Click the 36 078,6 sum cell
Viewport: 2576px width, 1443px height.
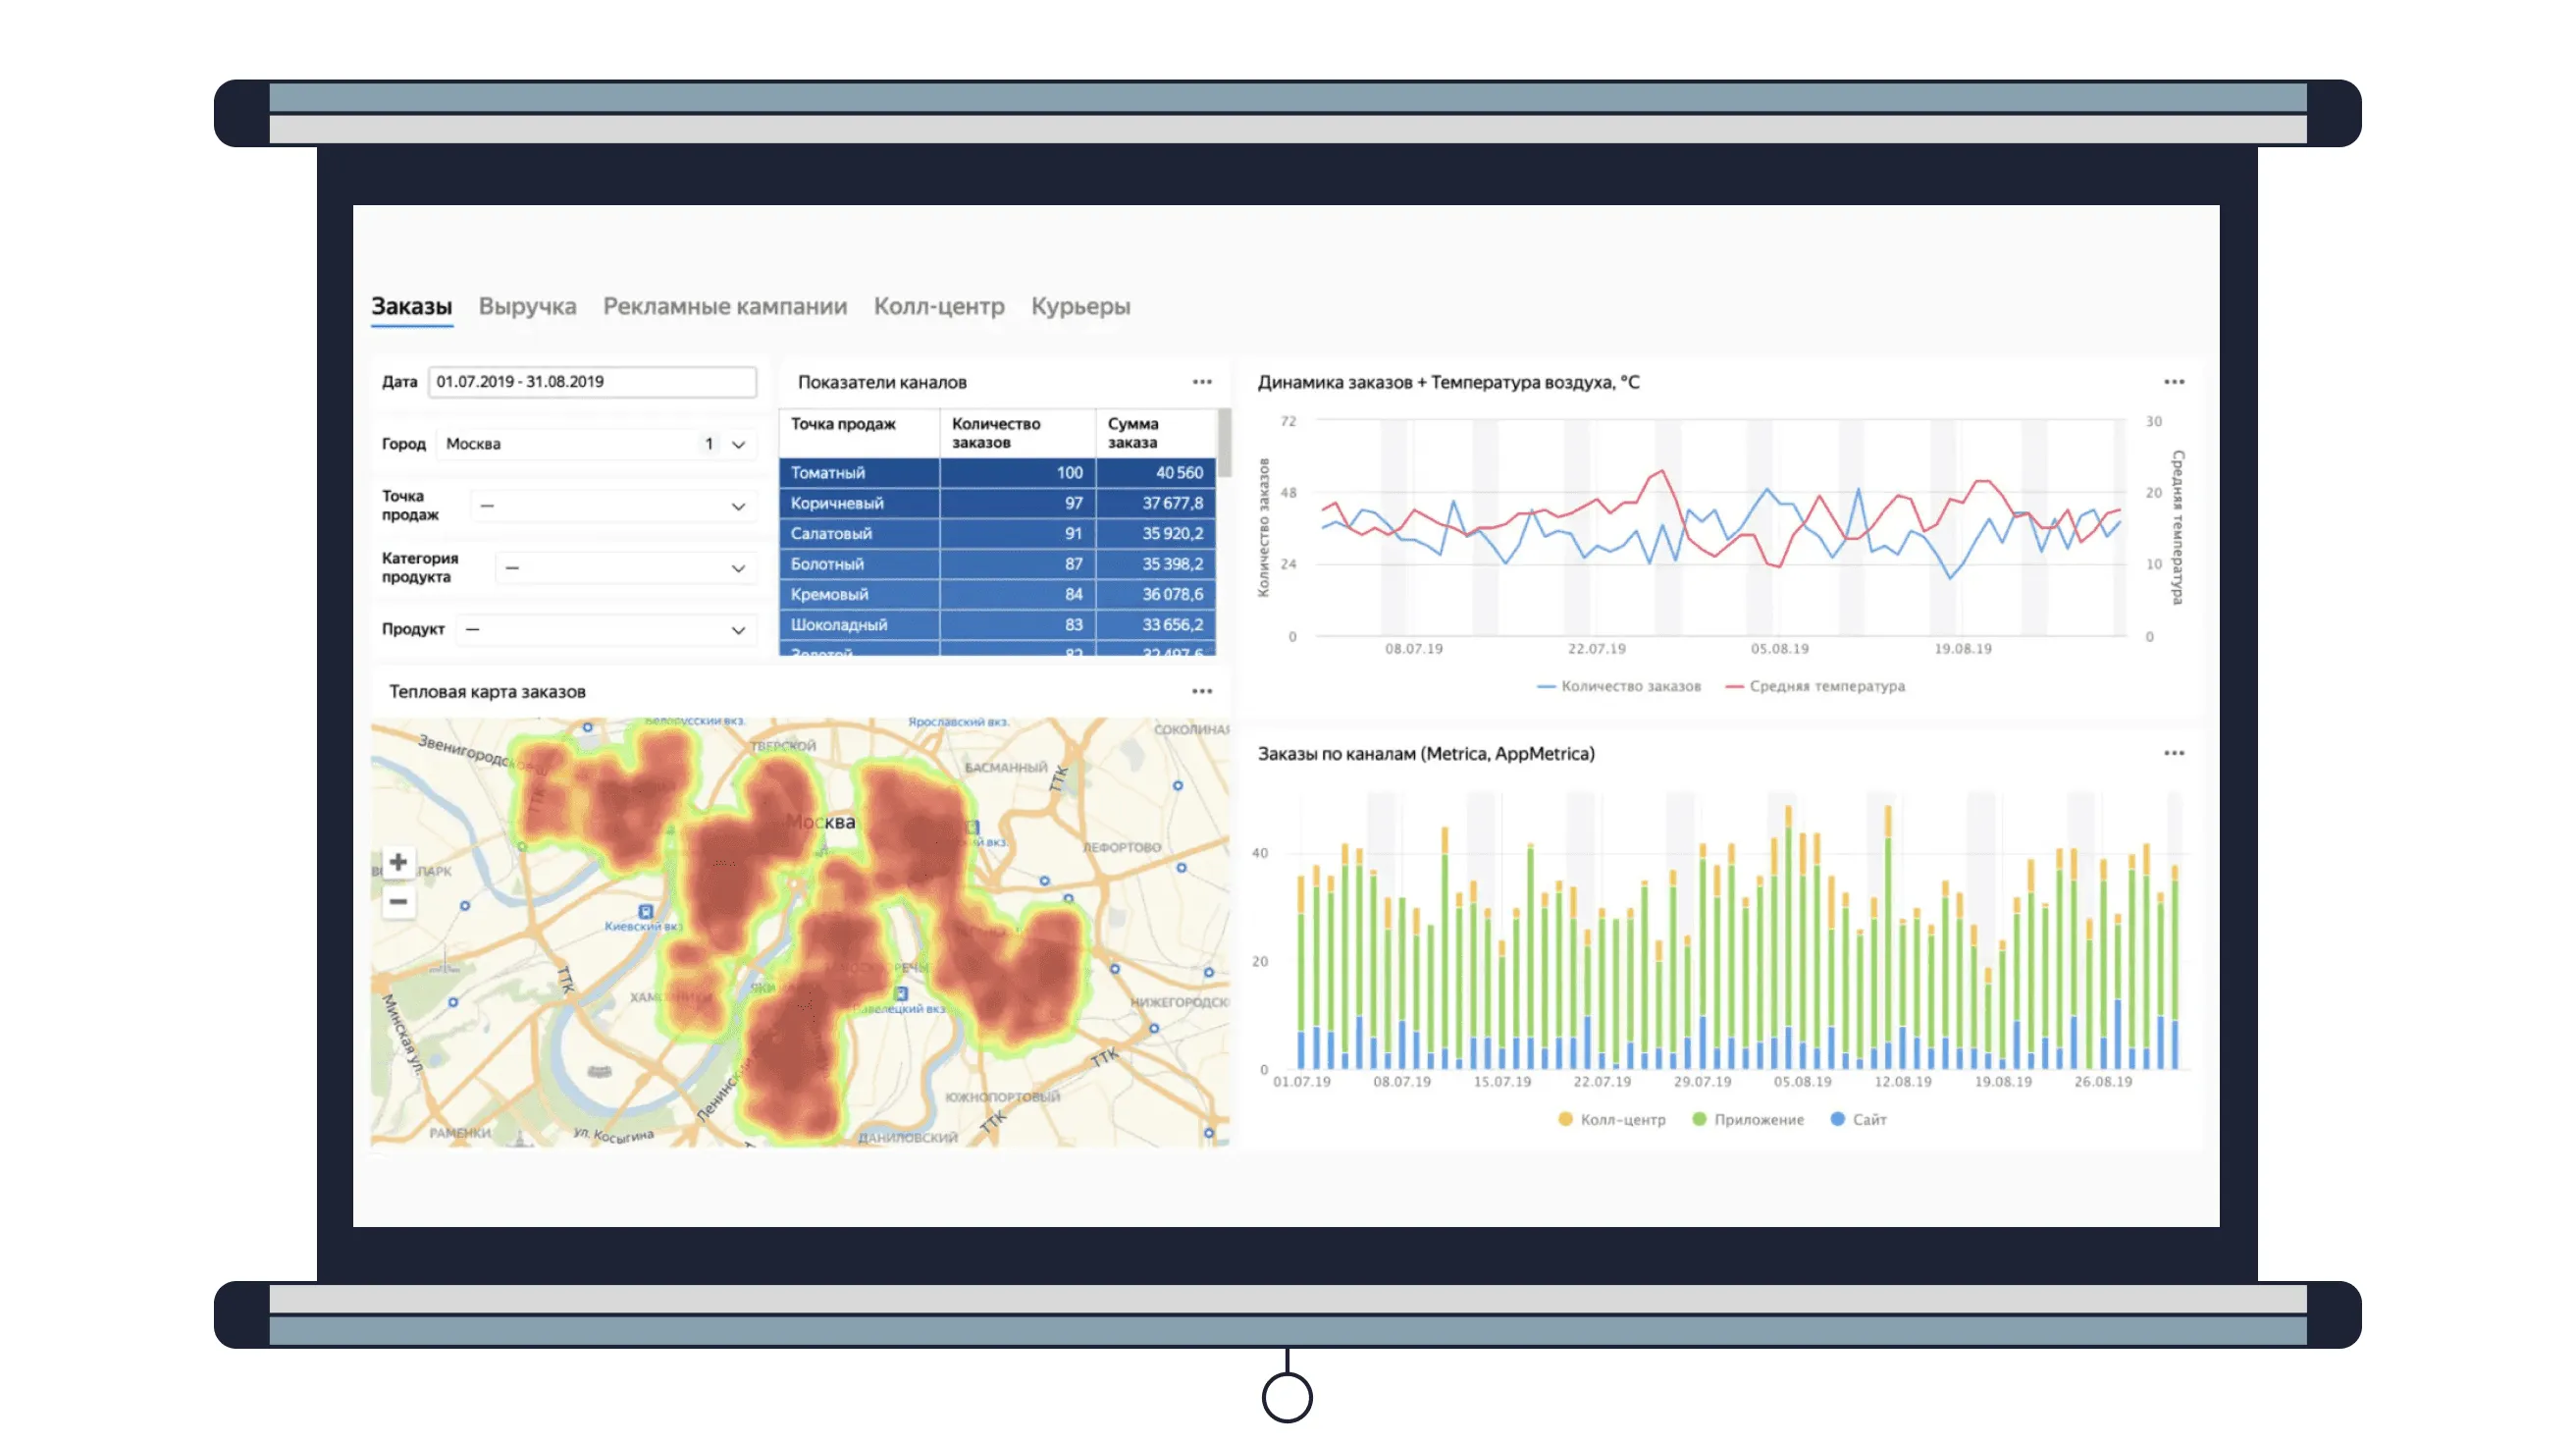click(x=1156, y=594)
